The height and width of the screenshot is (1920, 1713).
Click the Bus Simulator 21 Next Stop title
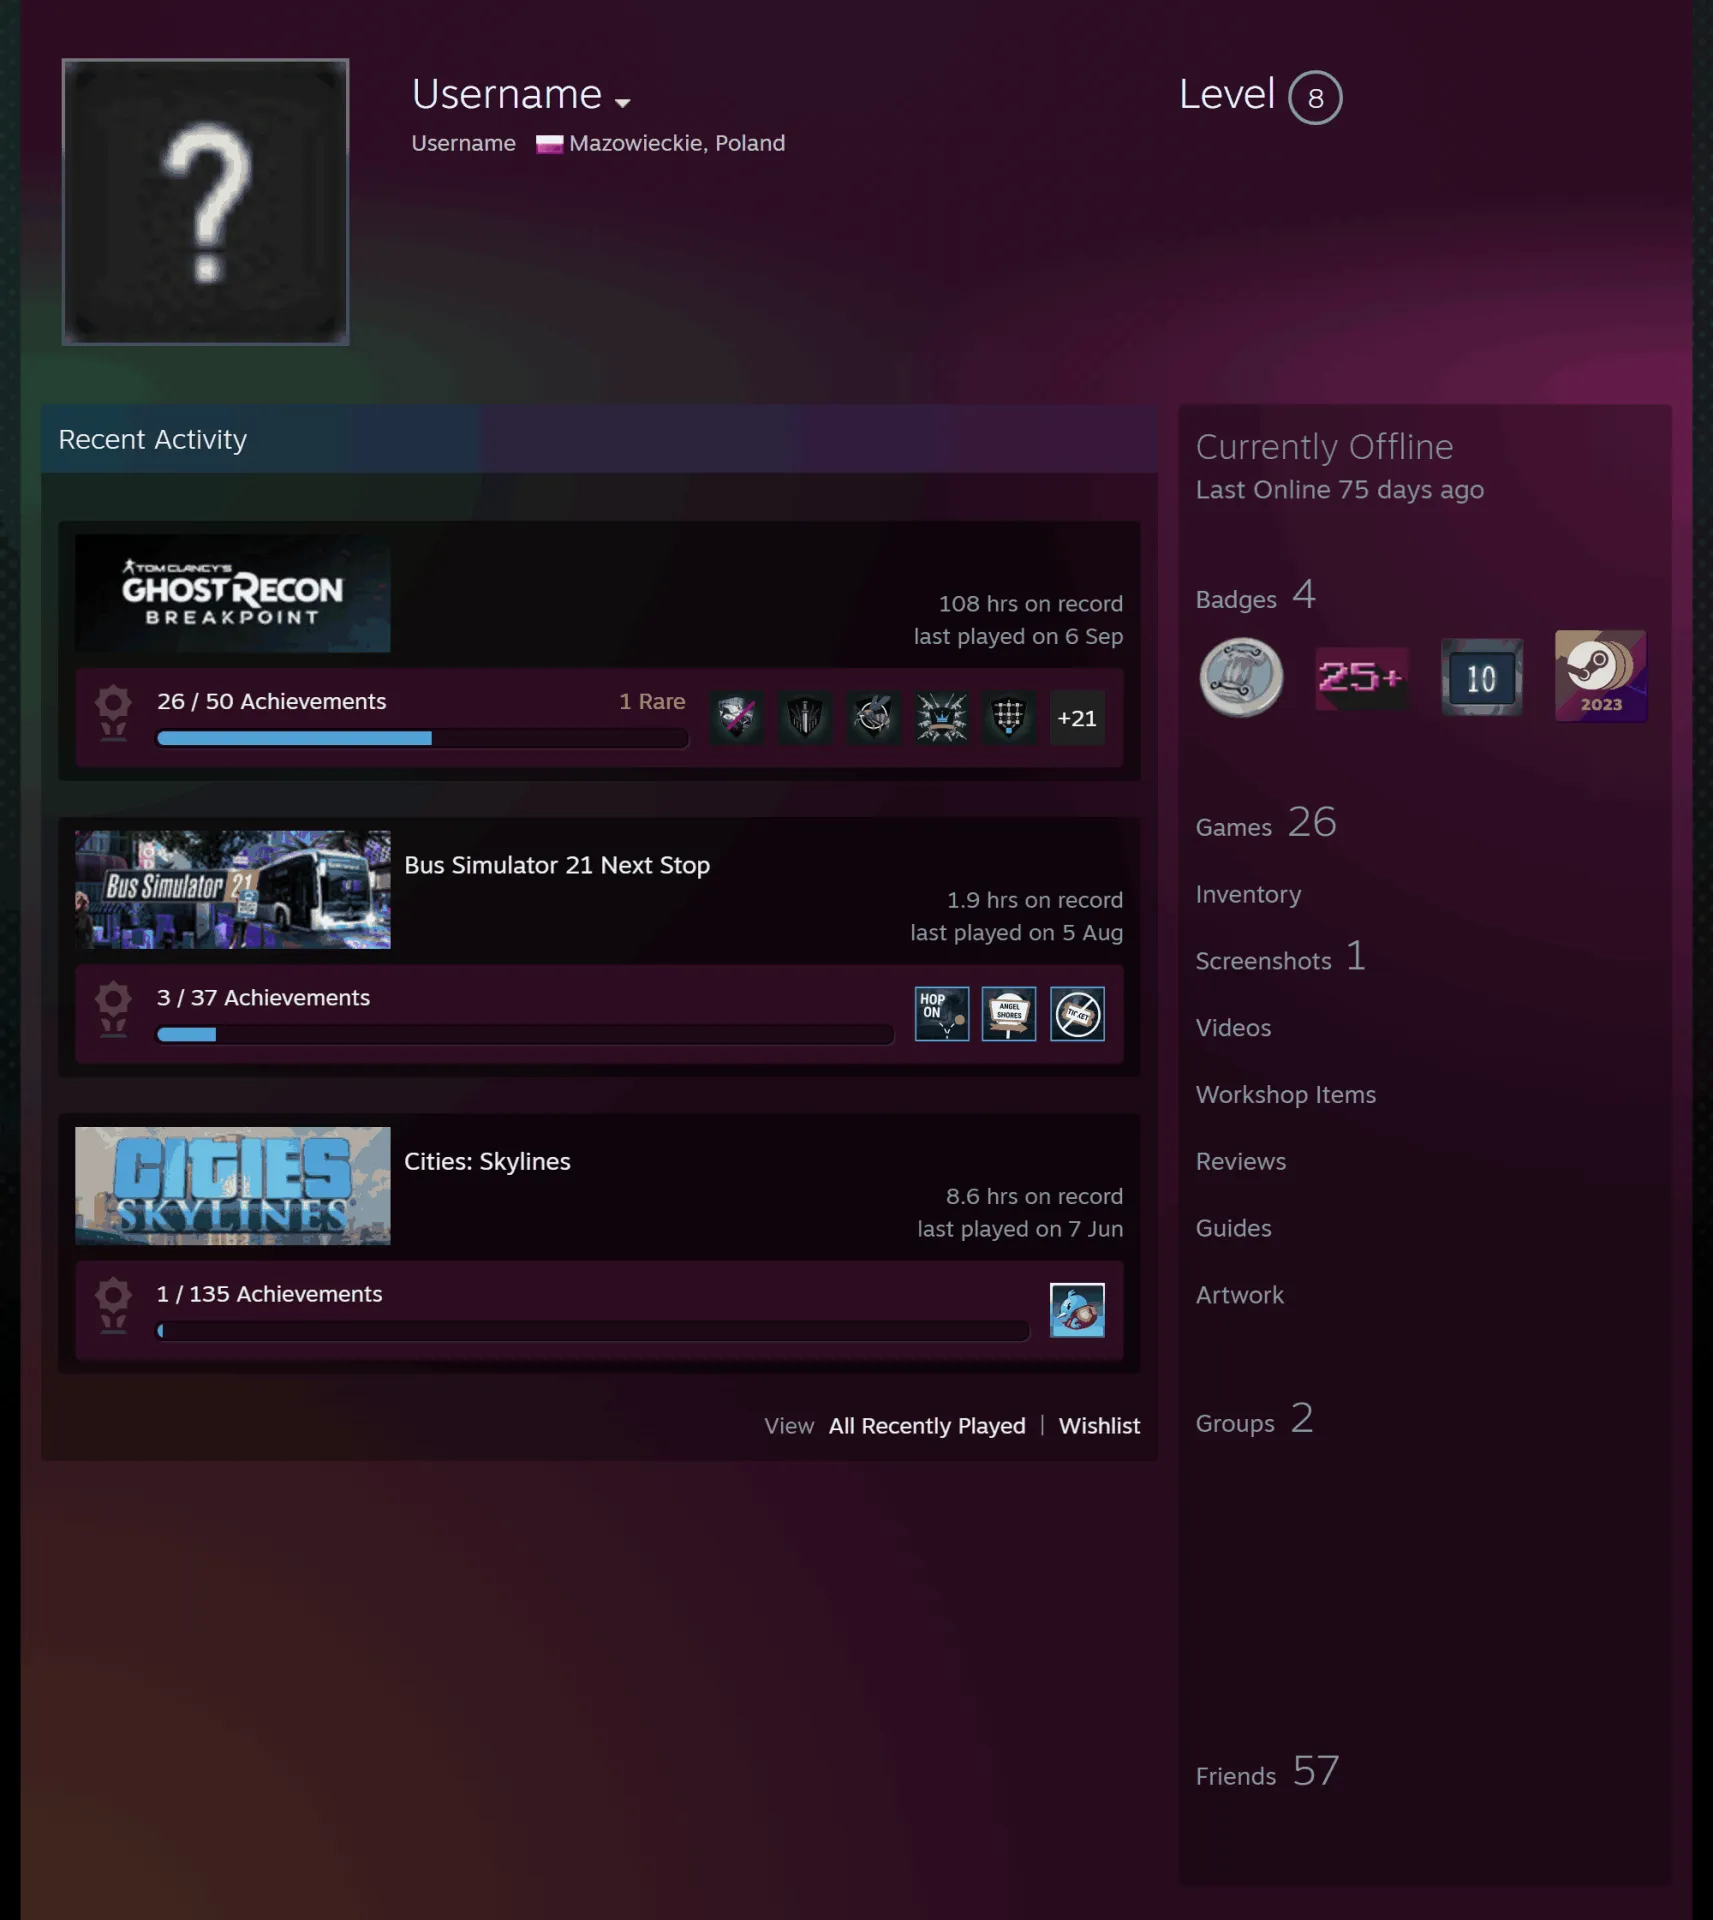557,865
